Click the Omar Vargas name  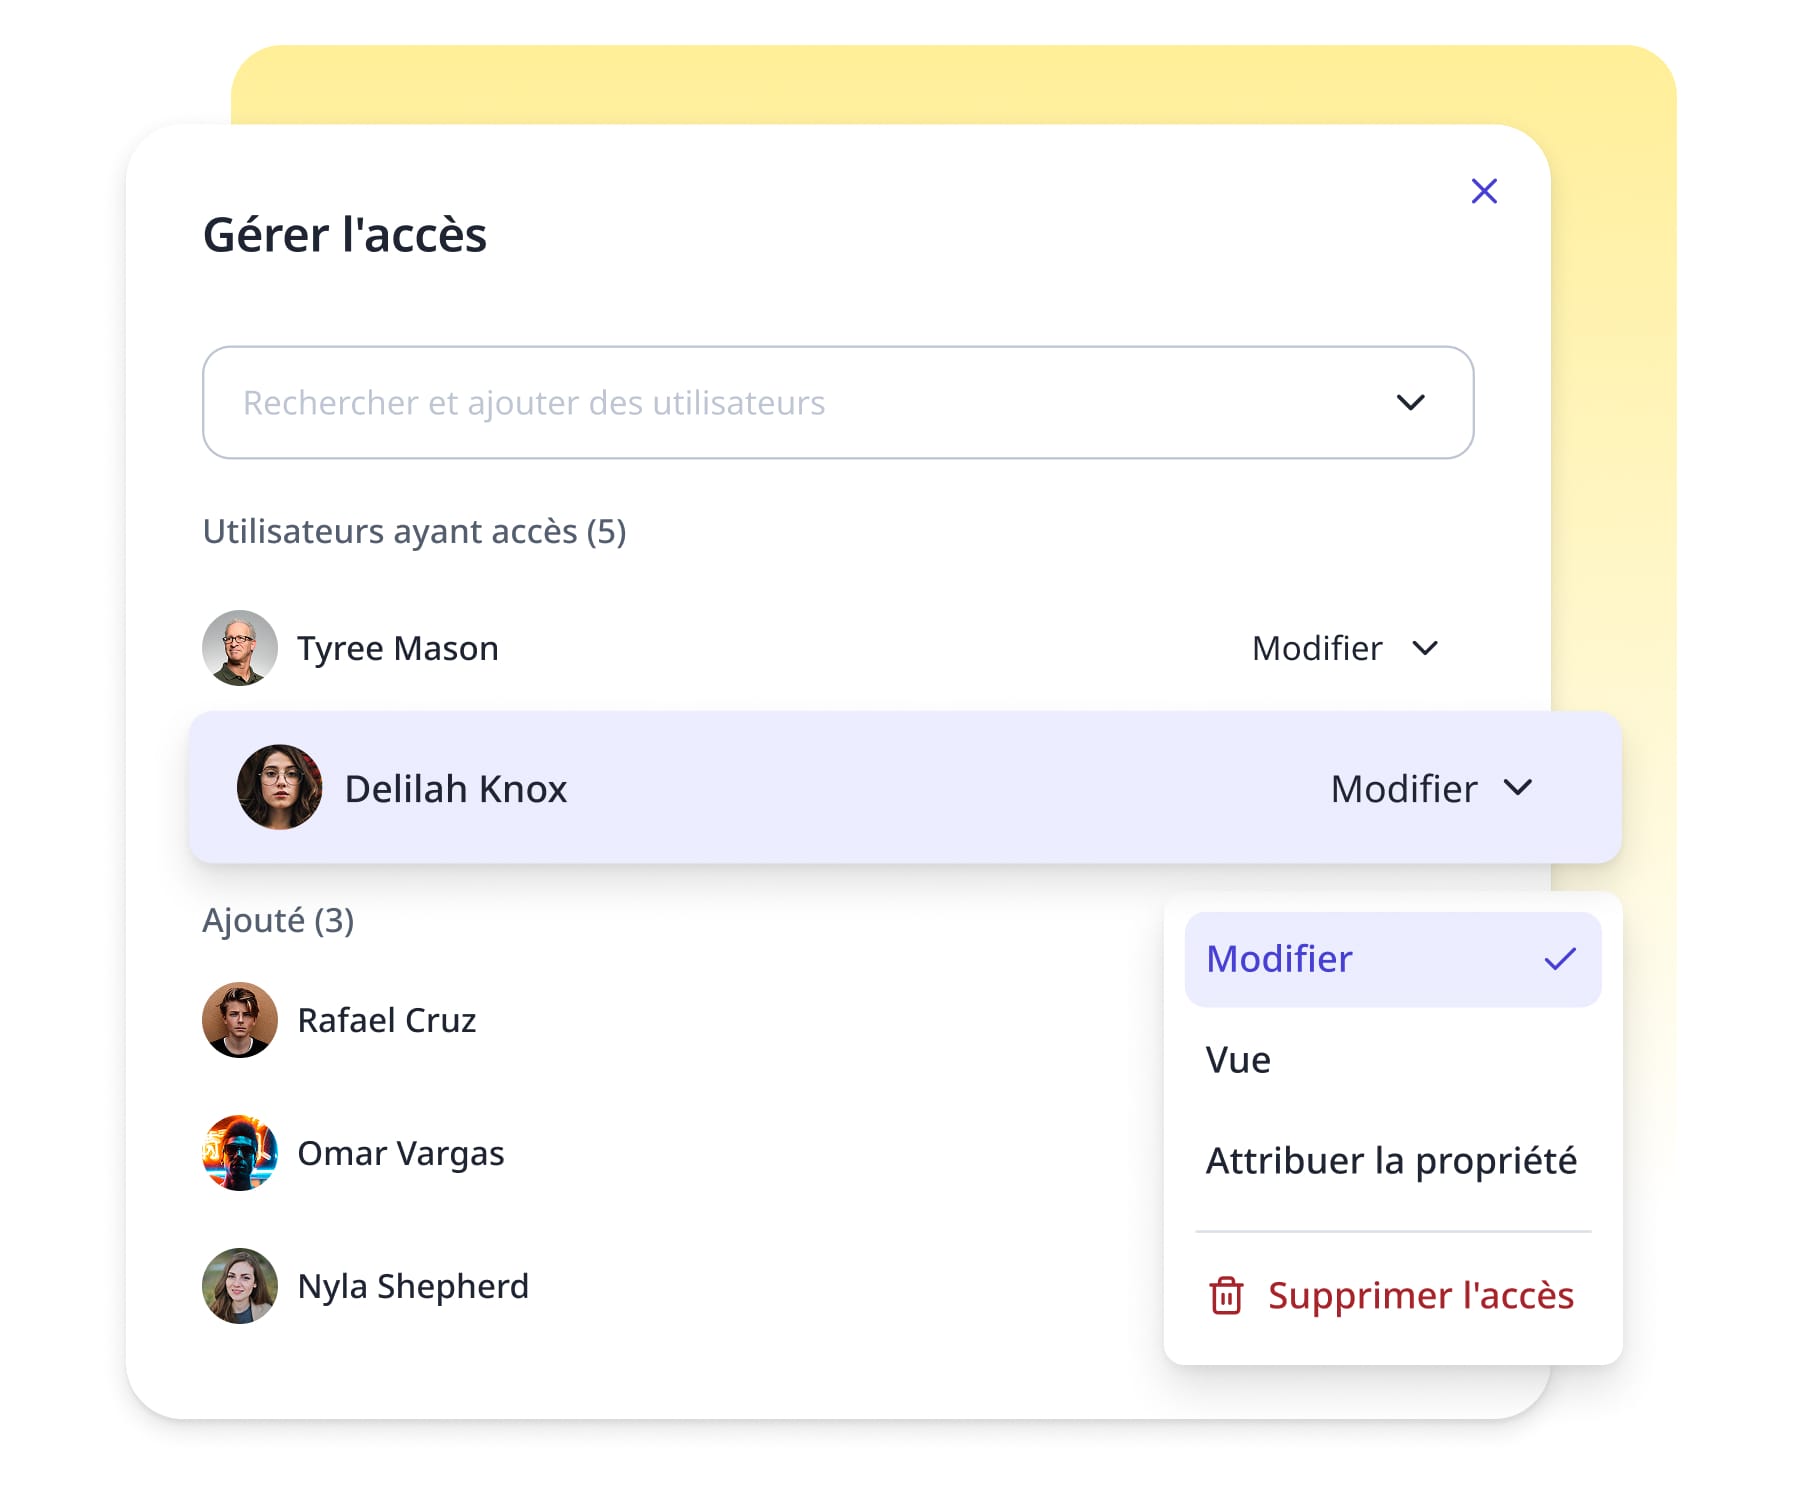tap(401, 1154)
